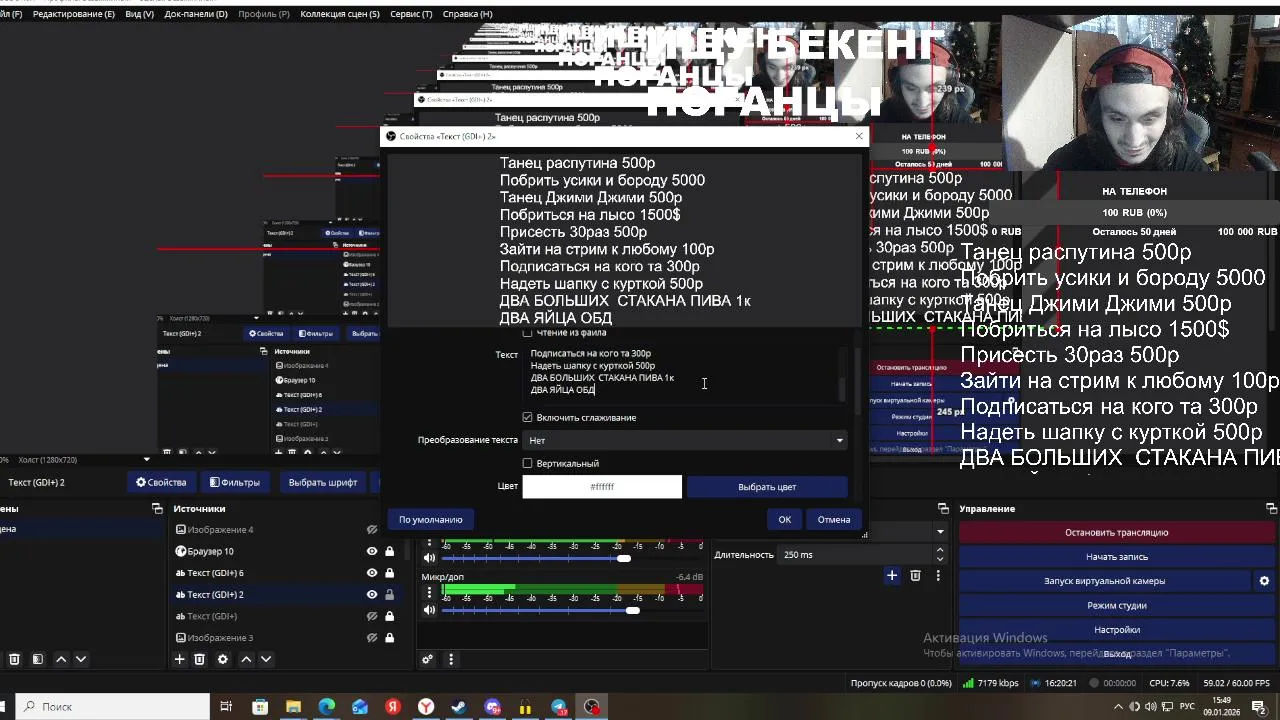Hide the Текст (GDI+) 6 source
The height and width of the screenshot is (720, 1280).
tap(372, 573)
